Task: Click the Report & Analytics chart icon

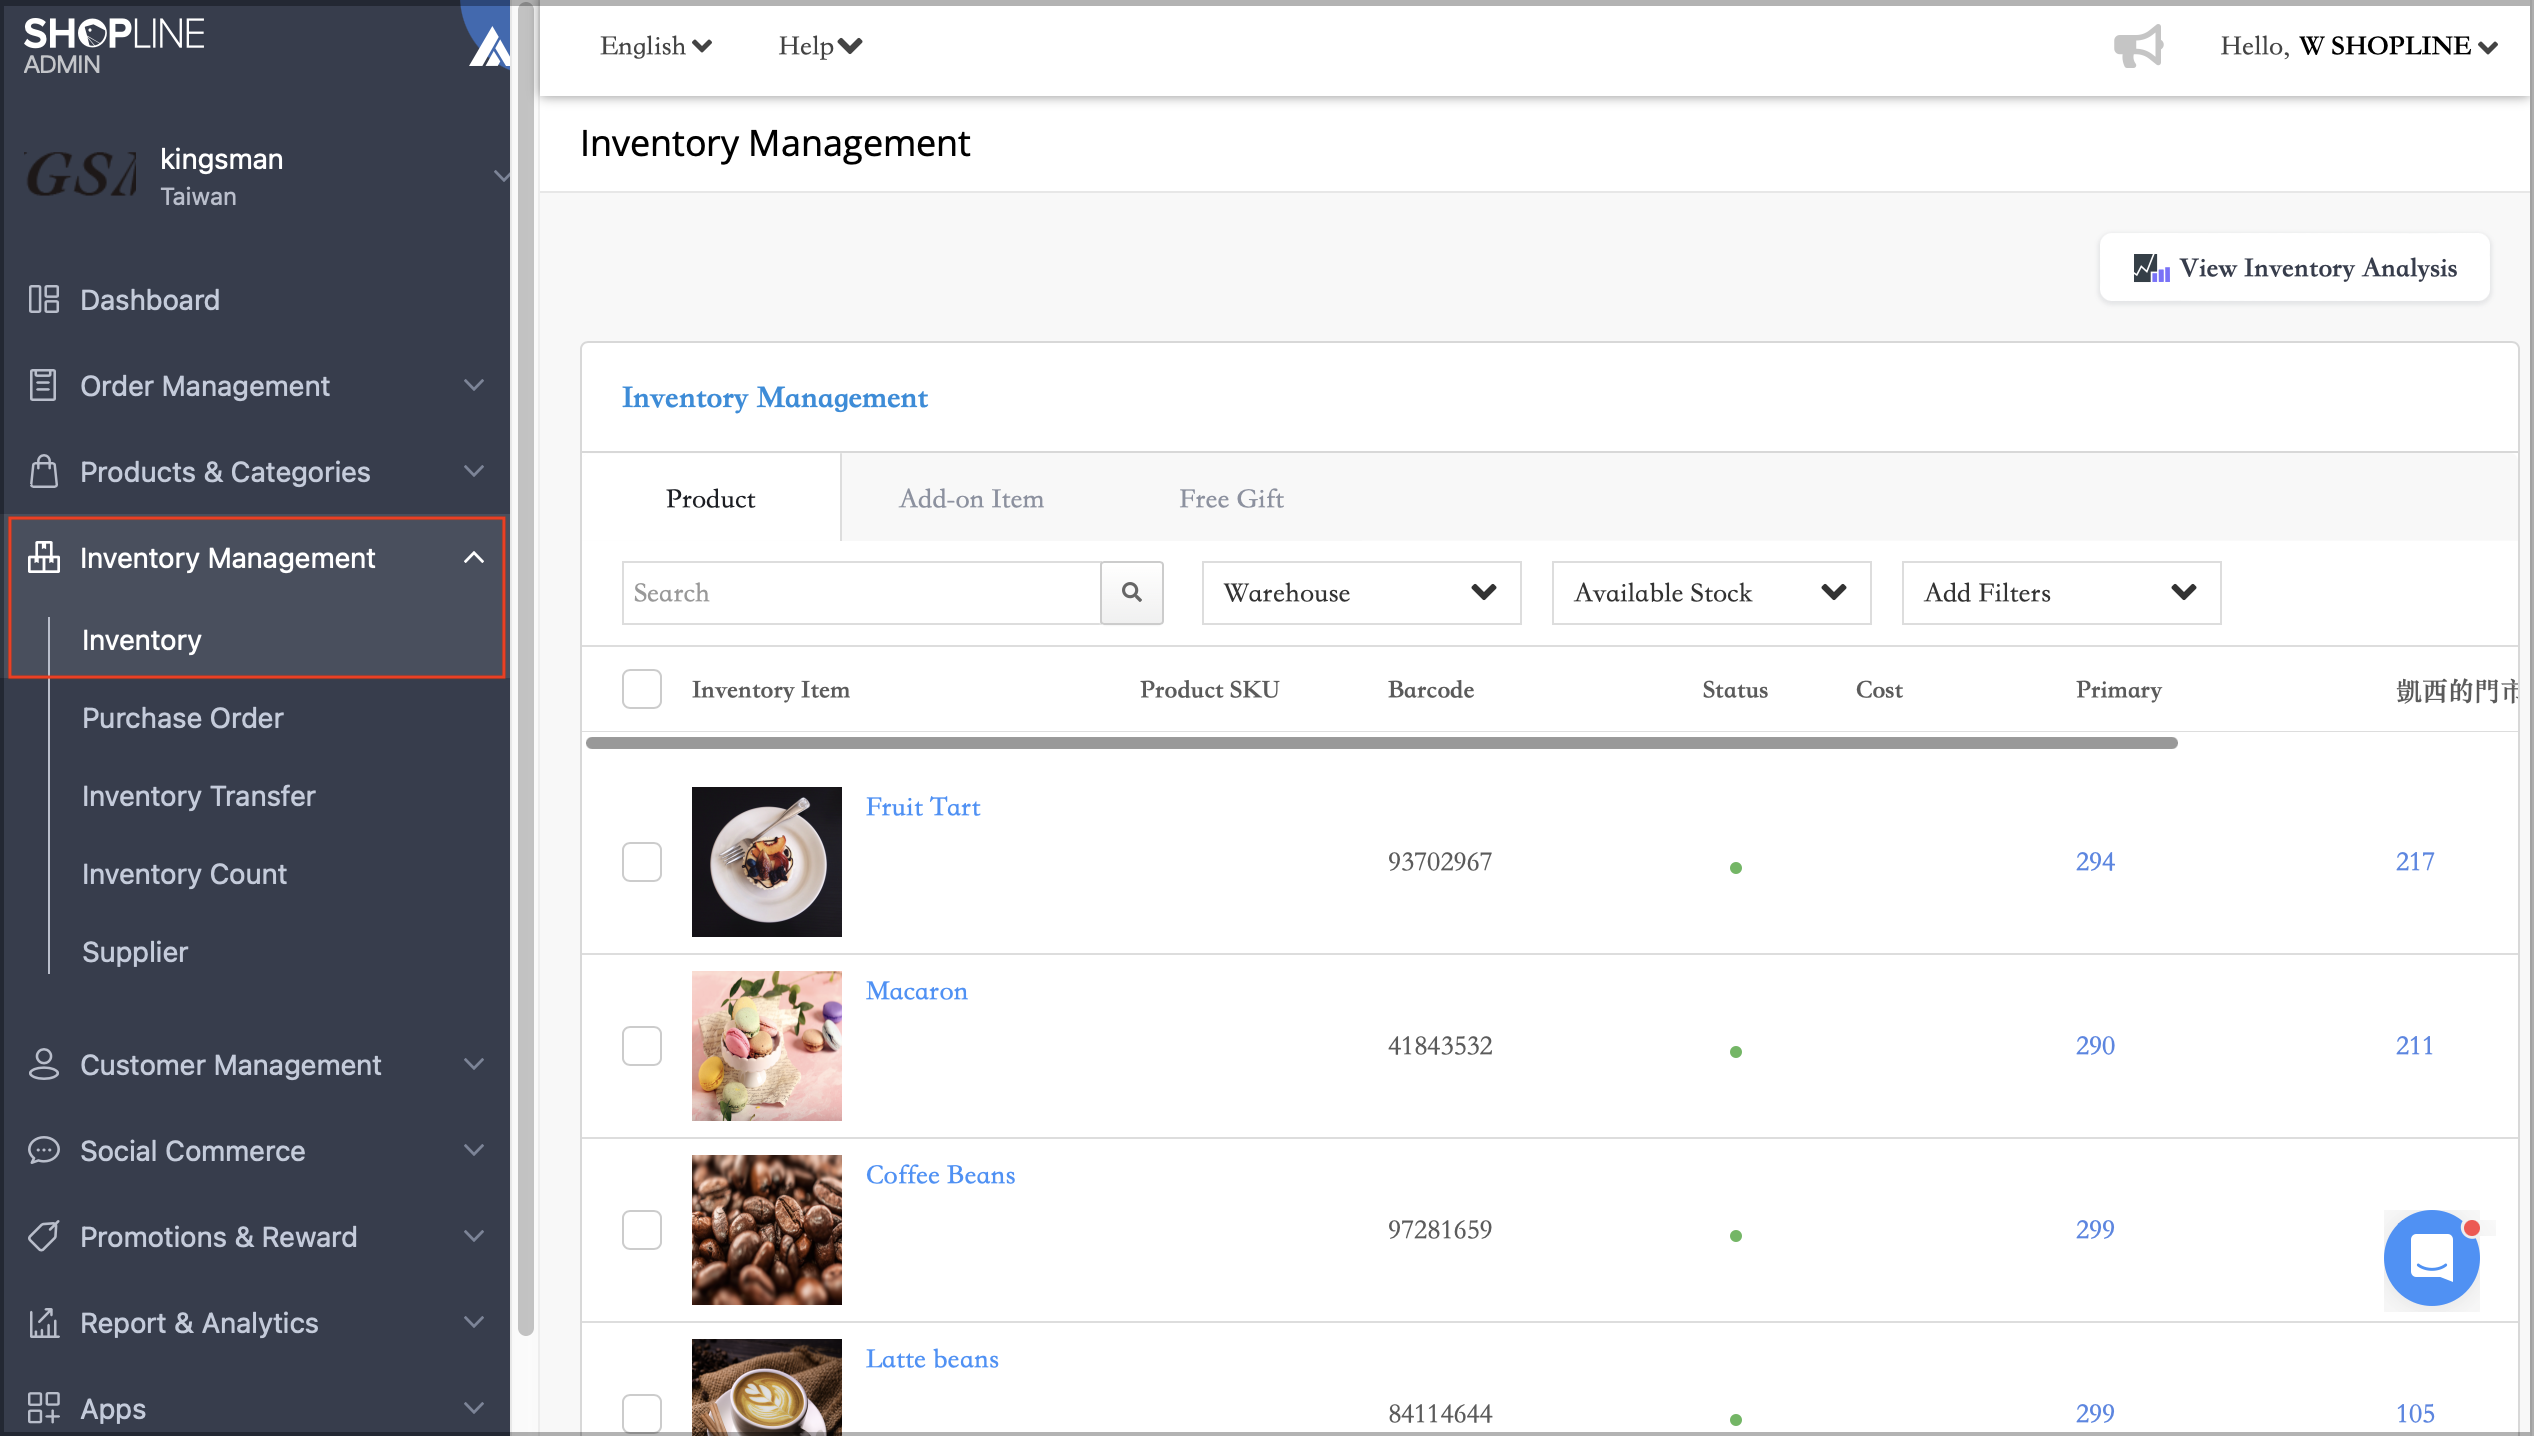Action: 43,1322
